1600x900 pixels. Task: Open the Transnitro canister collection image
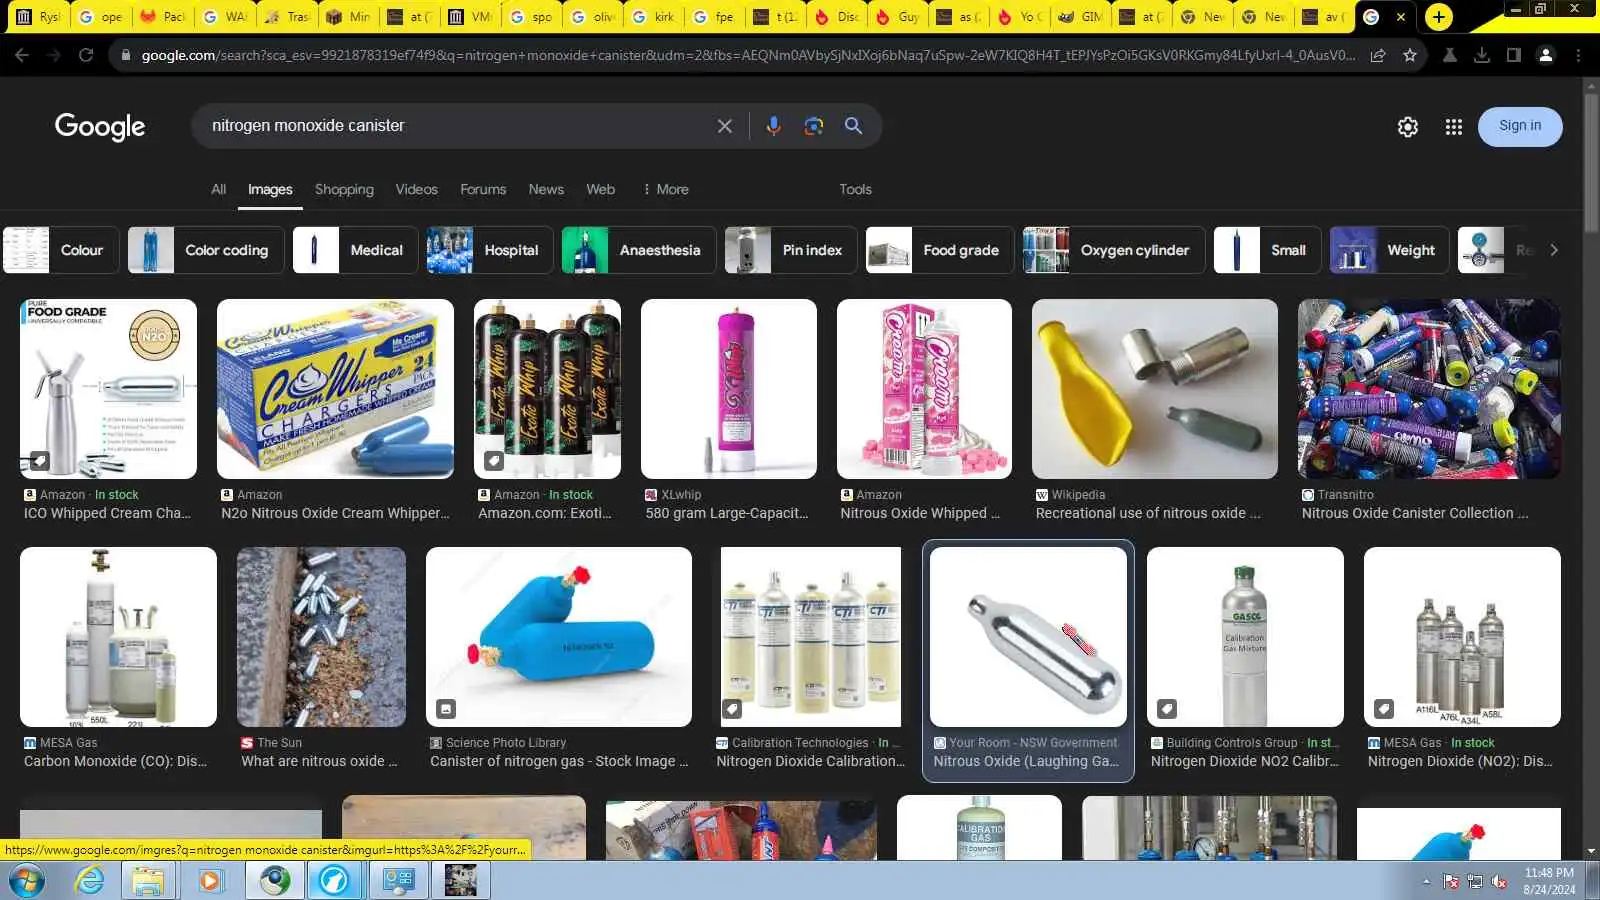(x=1429, y=389)
